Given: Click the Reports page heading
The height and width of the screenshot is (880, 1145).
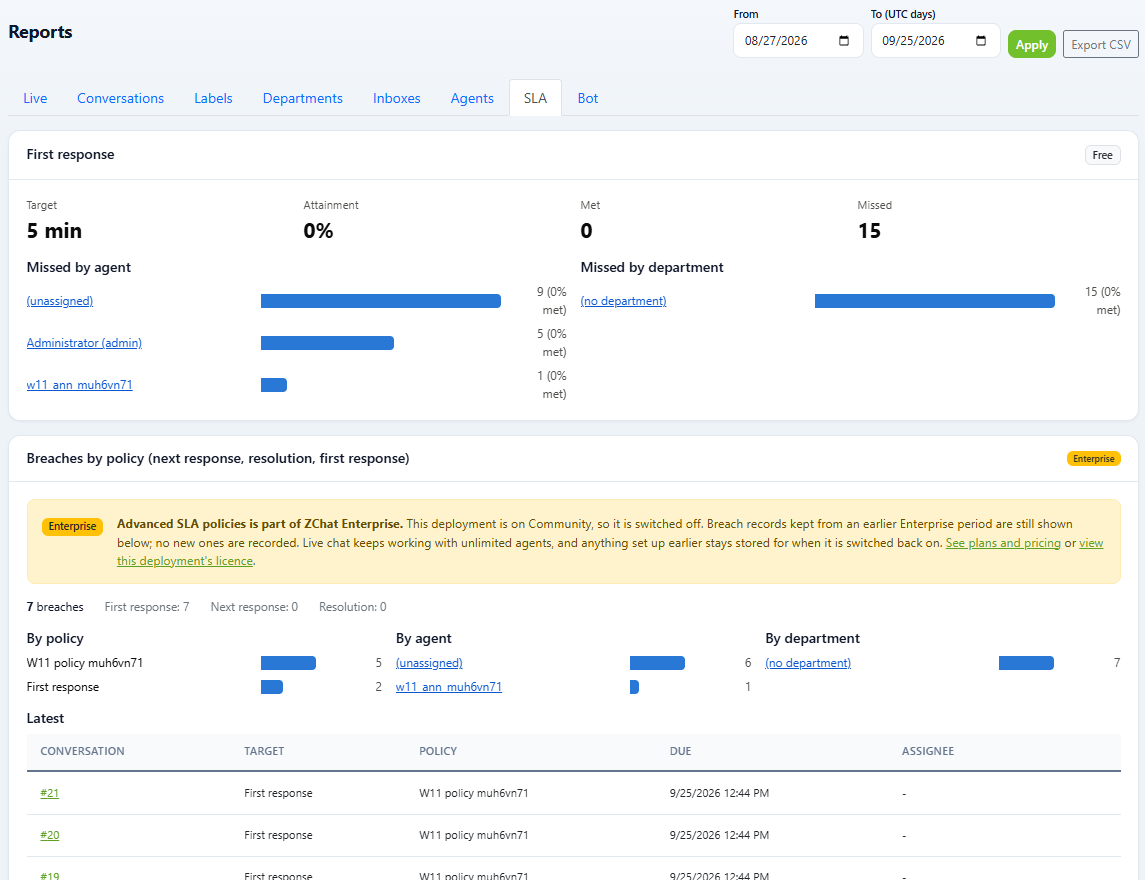Looking at the screenshot, I should (x=40, y=32).
